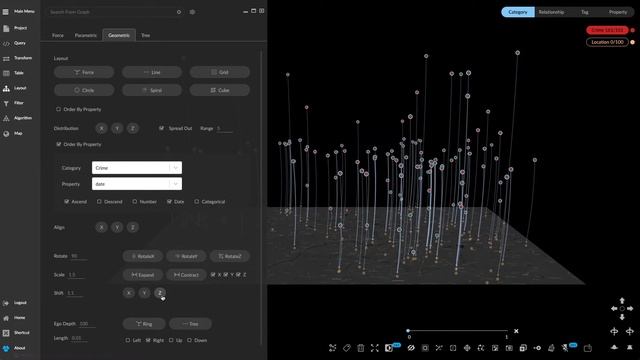Click the red Crime category legend pill
Viewport: 640px width, 360px height.
607,30
